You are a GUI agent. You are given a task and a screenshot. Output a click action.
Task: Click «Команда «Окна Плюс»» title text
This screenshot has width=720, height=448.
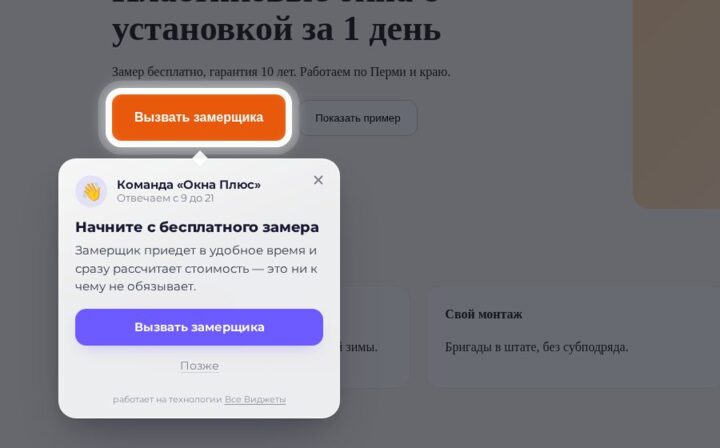[x=189, y=185]
